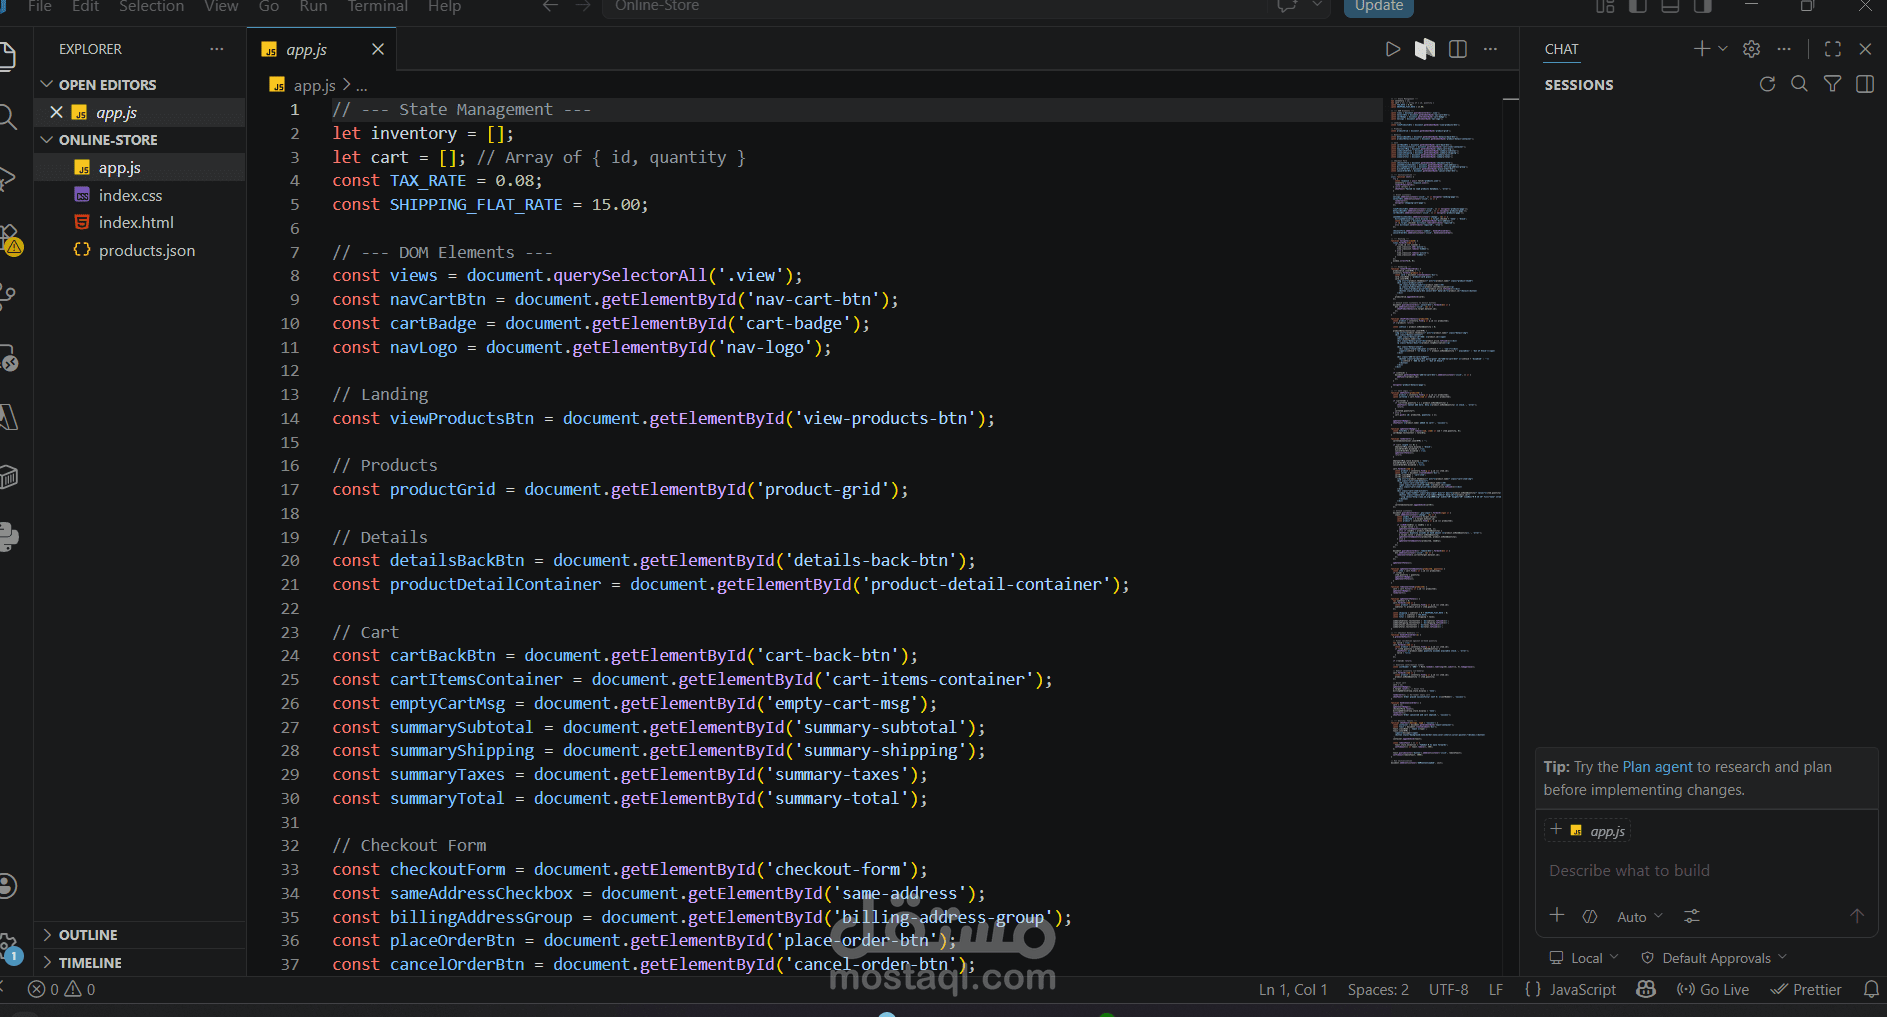Search the chat sessions
Image resolution: width=1887 pixels, height=1017 pixels.
point(1799,84)
